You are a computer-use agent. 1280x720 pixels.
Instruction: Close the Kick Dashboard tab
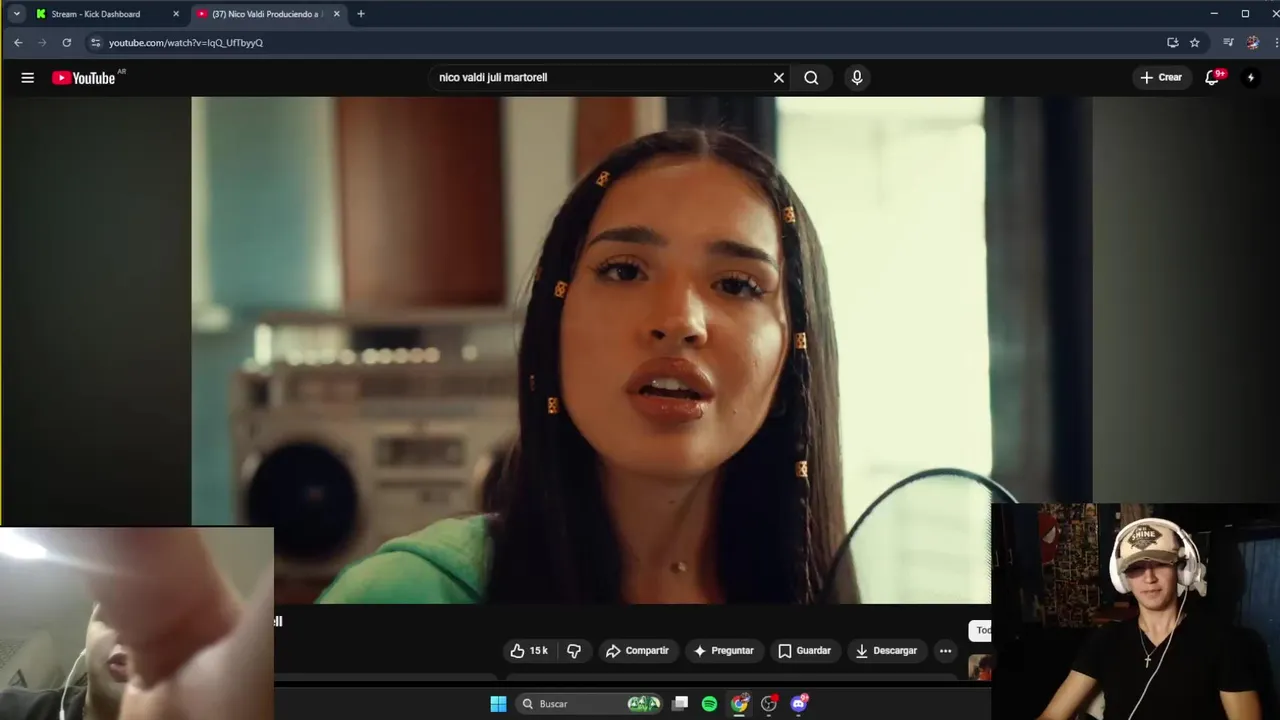(x=176, y=14)
